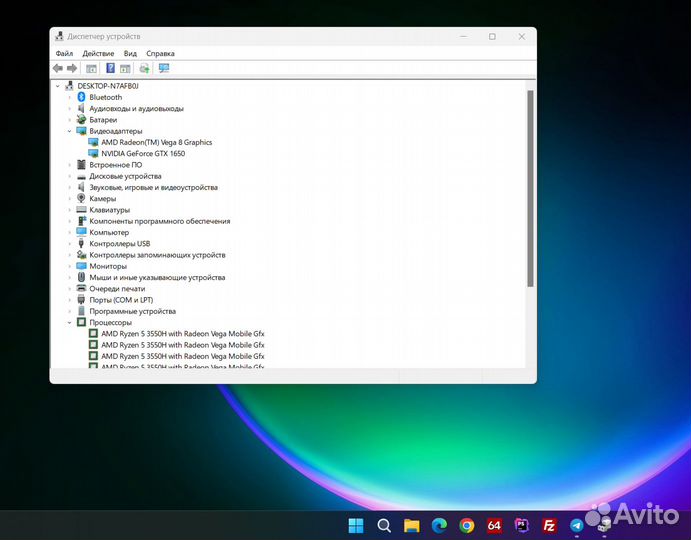
Task: Click the Камеры webcam icon
Action: click(81, 198)
